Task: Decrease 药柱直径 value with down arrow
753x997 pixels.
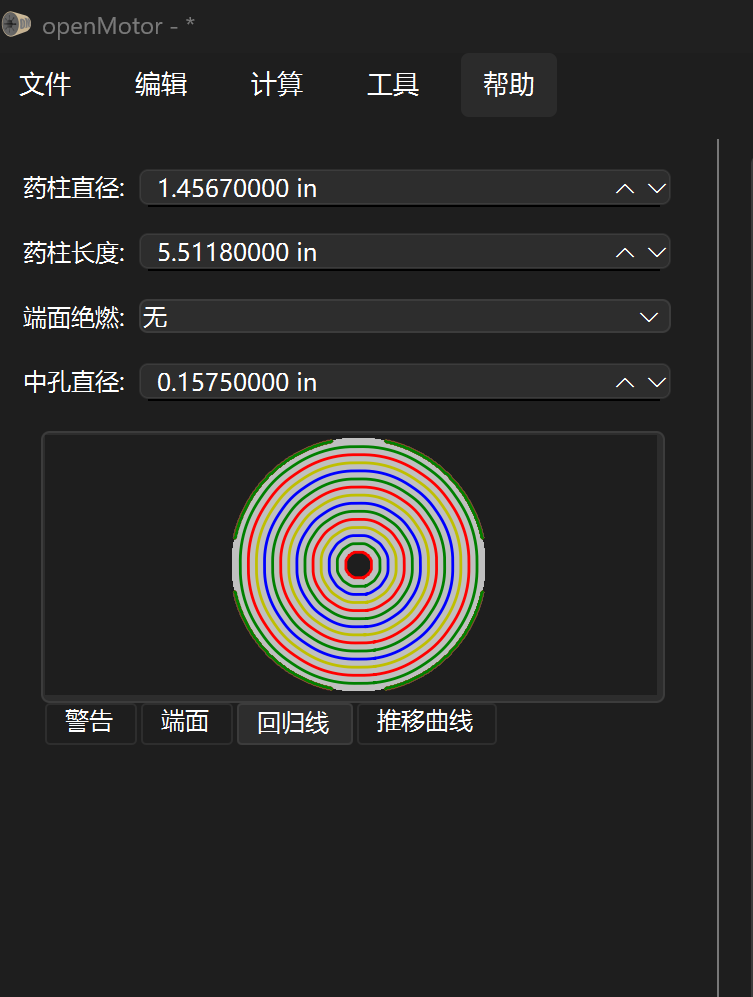Action: 656,188
